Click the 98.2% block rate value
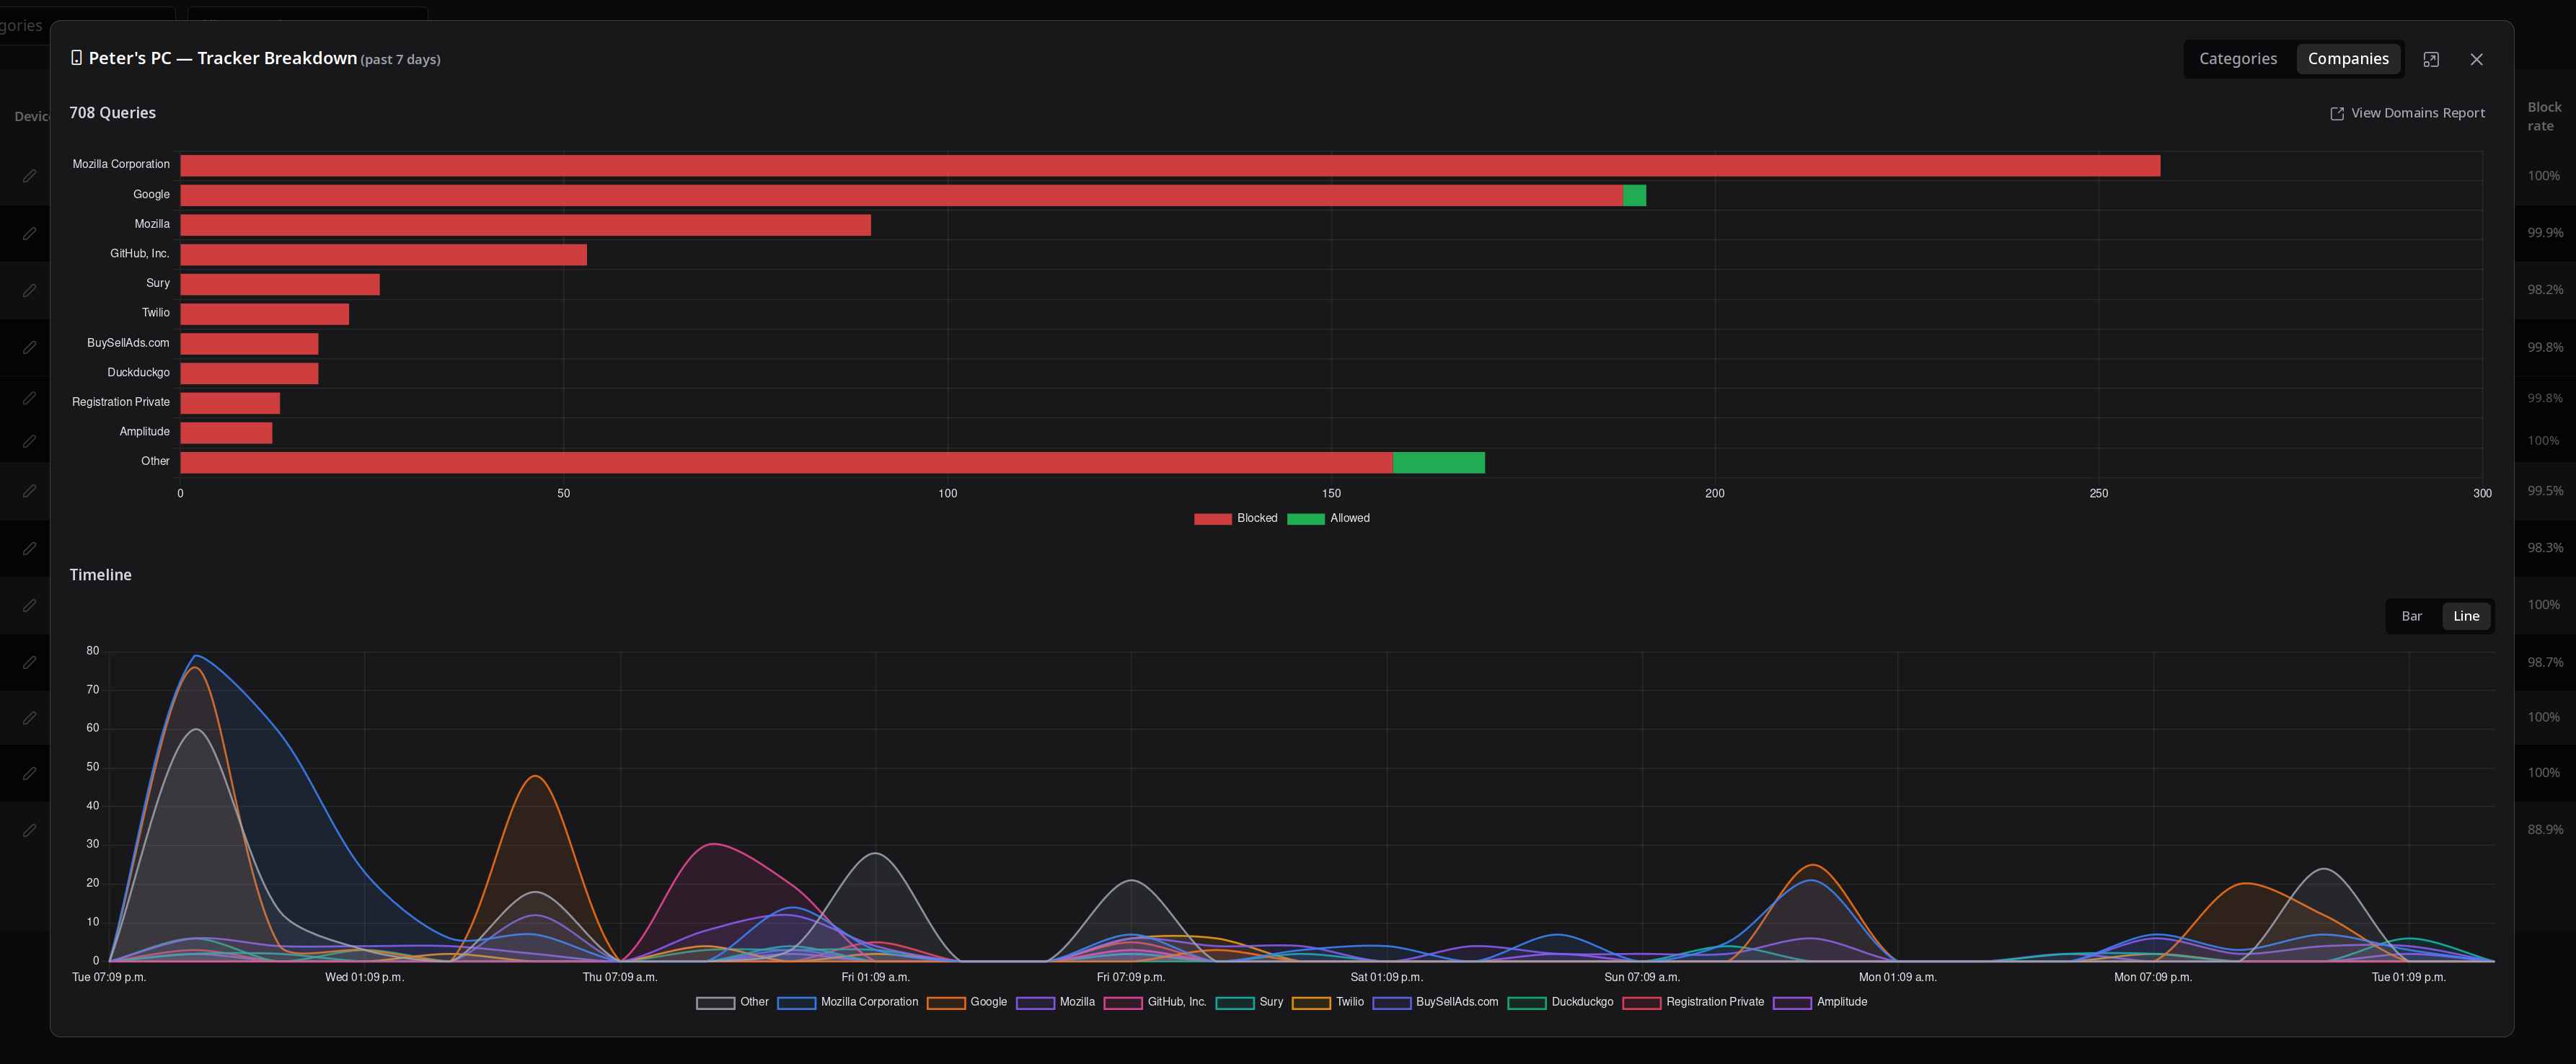Viewport: 2576px width, 1064px height. (x=2544, y=289)
